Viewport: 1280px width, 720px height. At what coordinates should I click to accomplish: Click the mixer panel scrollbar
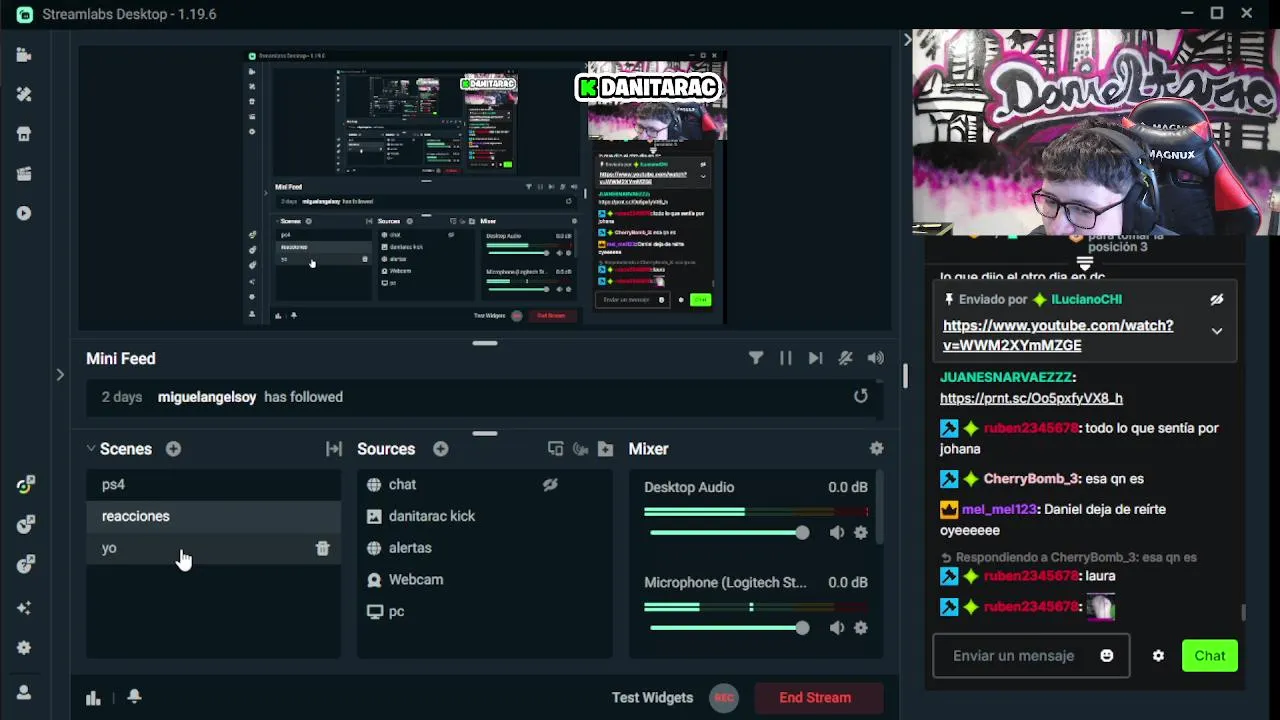coord(881,510)
